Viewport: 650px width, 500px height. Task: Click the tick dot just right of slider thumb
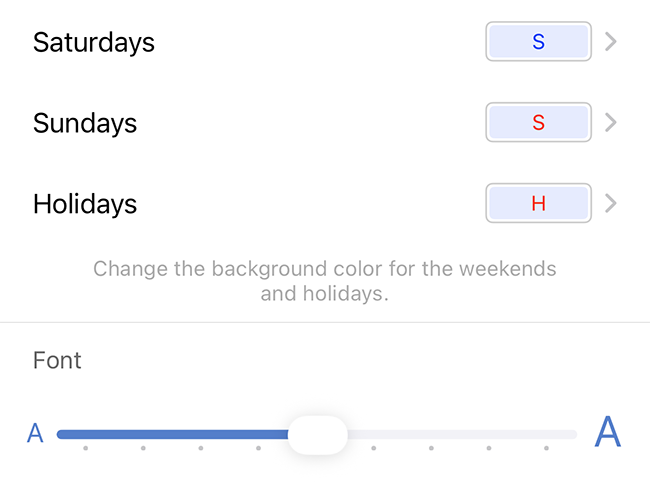(374, 448)
